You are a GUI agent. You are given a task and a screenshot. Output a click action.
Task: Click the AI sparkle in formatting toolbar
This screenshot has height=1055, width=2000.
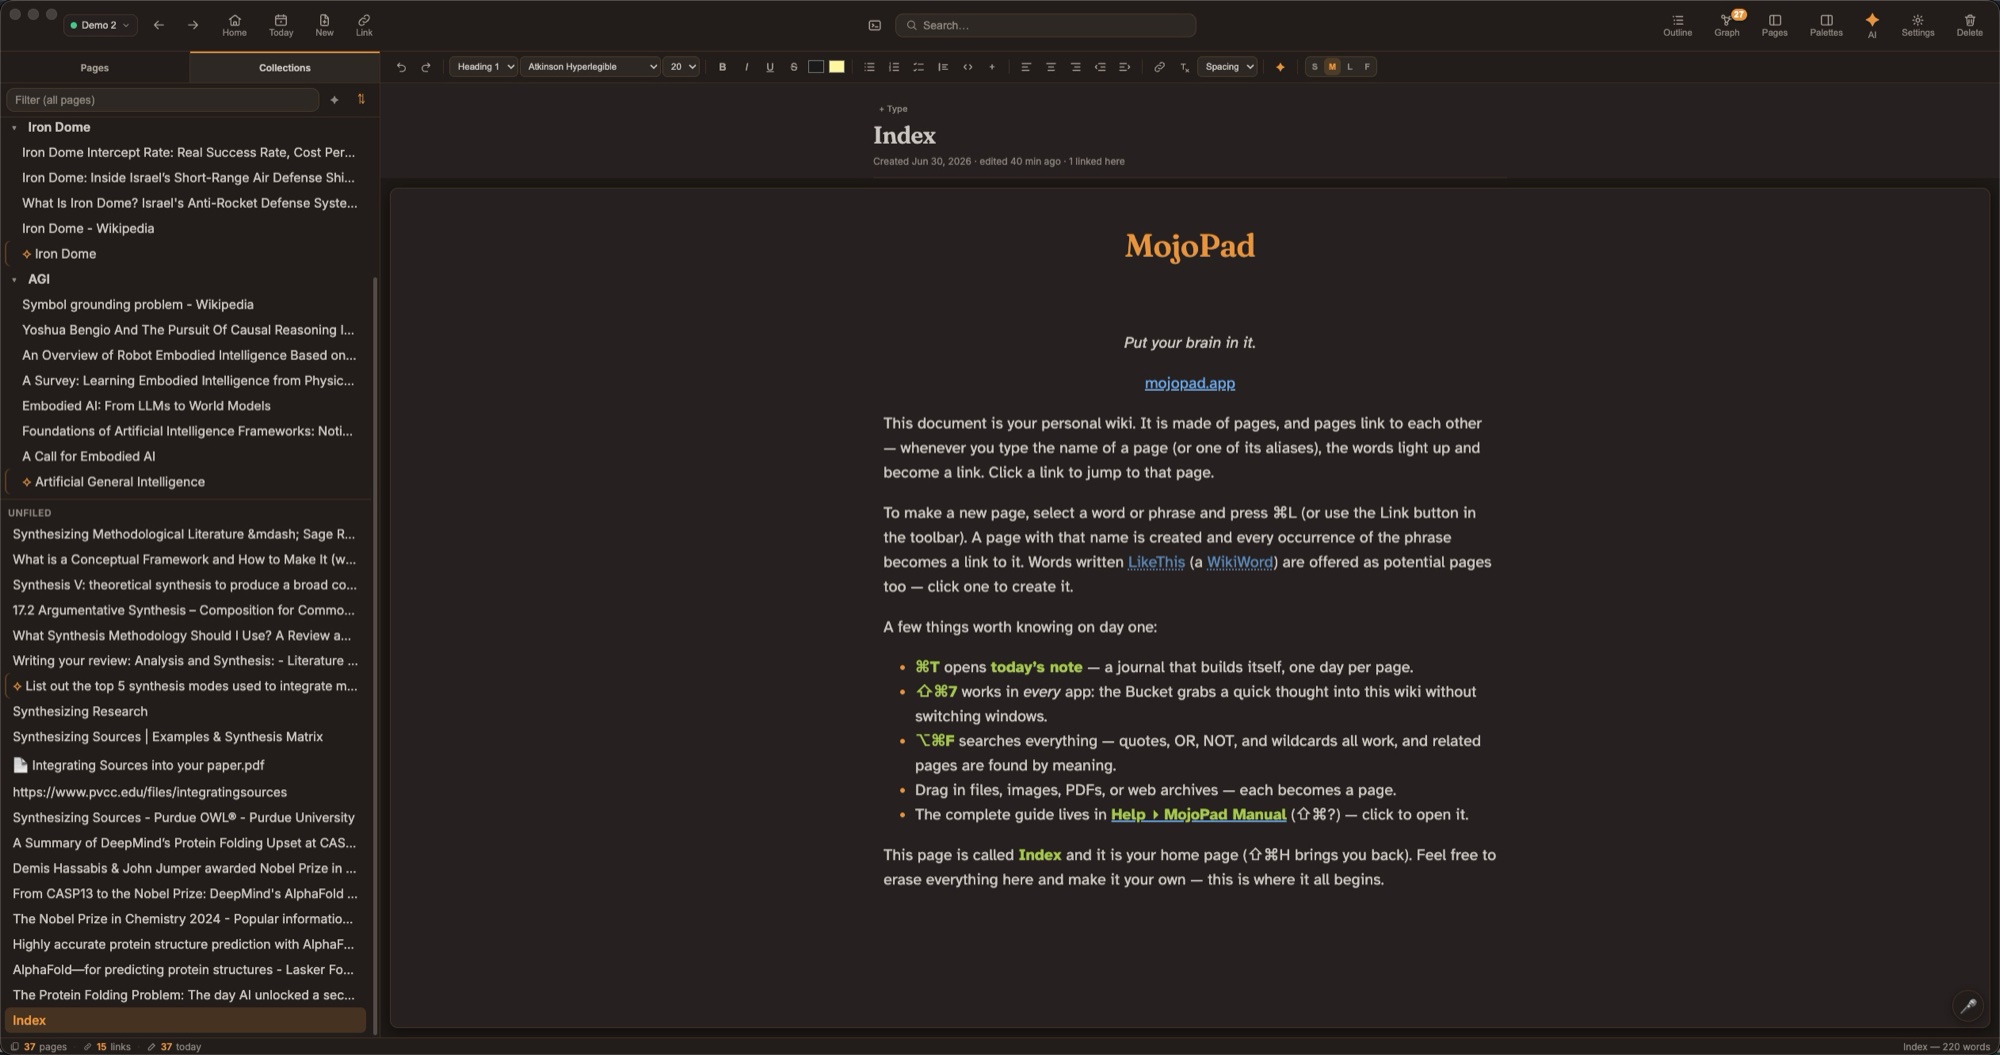click(x=1280, y=67)
